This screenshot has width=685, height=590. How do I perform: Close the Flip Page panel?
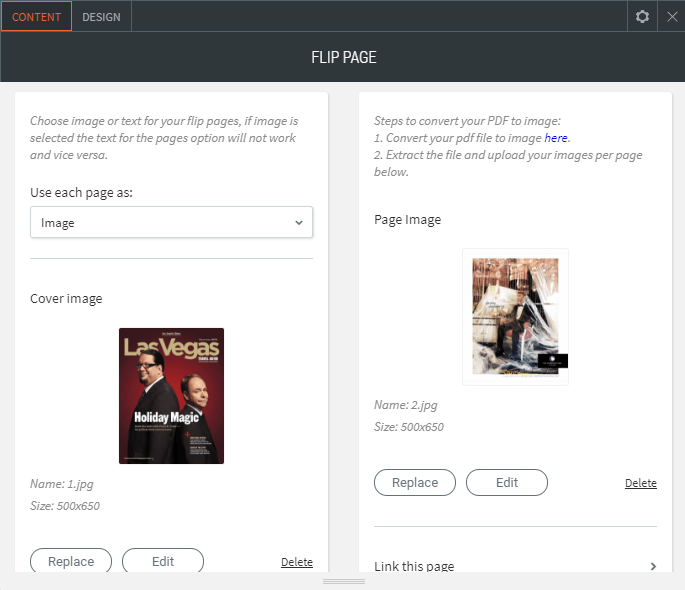click(x=672, y=16)
